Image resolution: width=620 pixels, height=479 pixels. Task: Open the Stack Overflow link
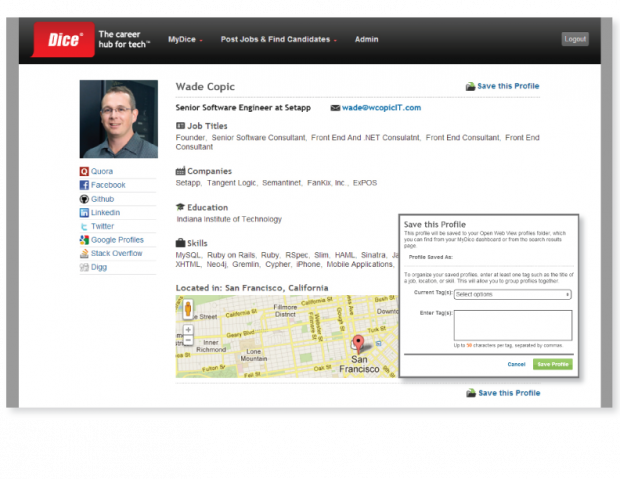point(117,253)
